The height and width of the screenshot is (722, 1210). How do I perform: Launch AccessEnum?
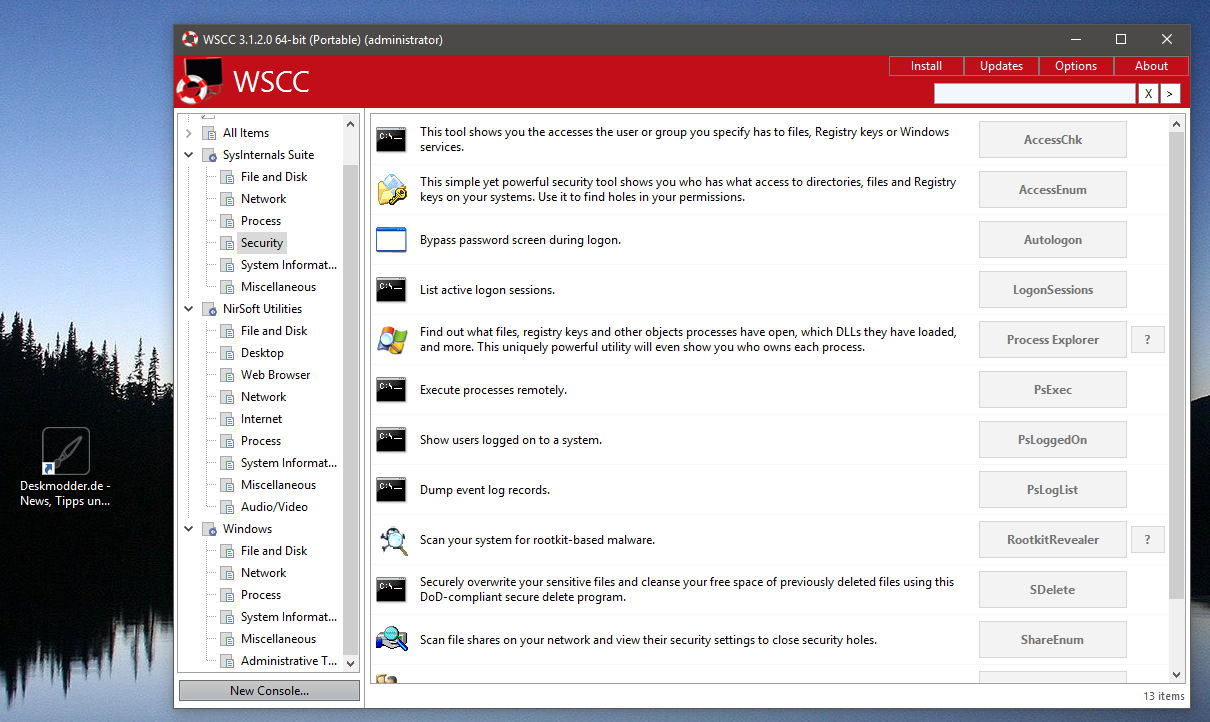pos(1053,190)
